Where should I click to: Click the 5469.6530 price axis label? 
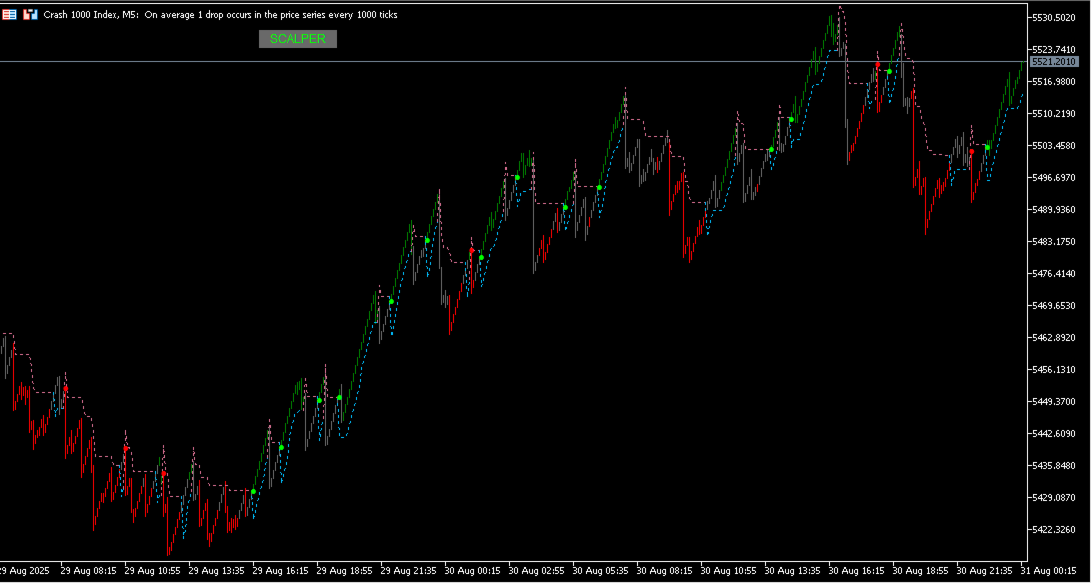pyautogui.click(x=1053, y=305)
